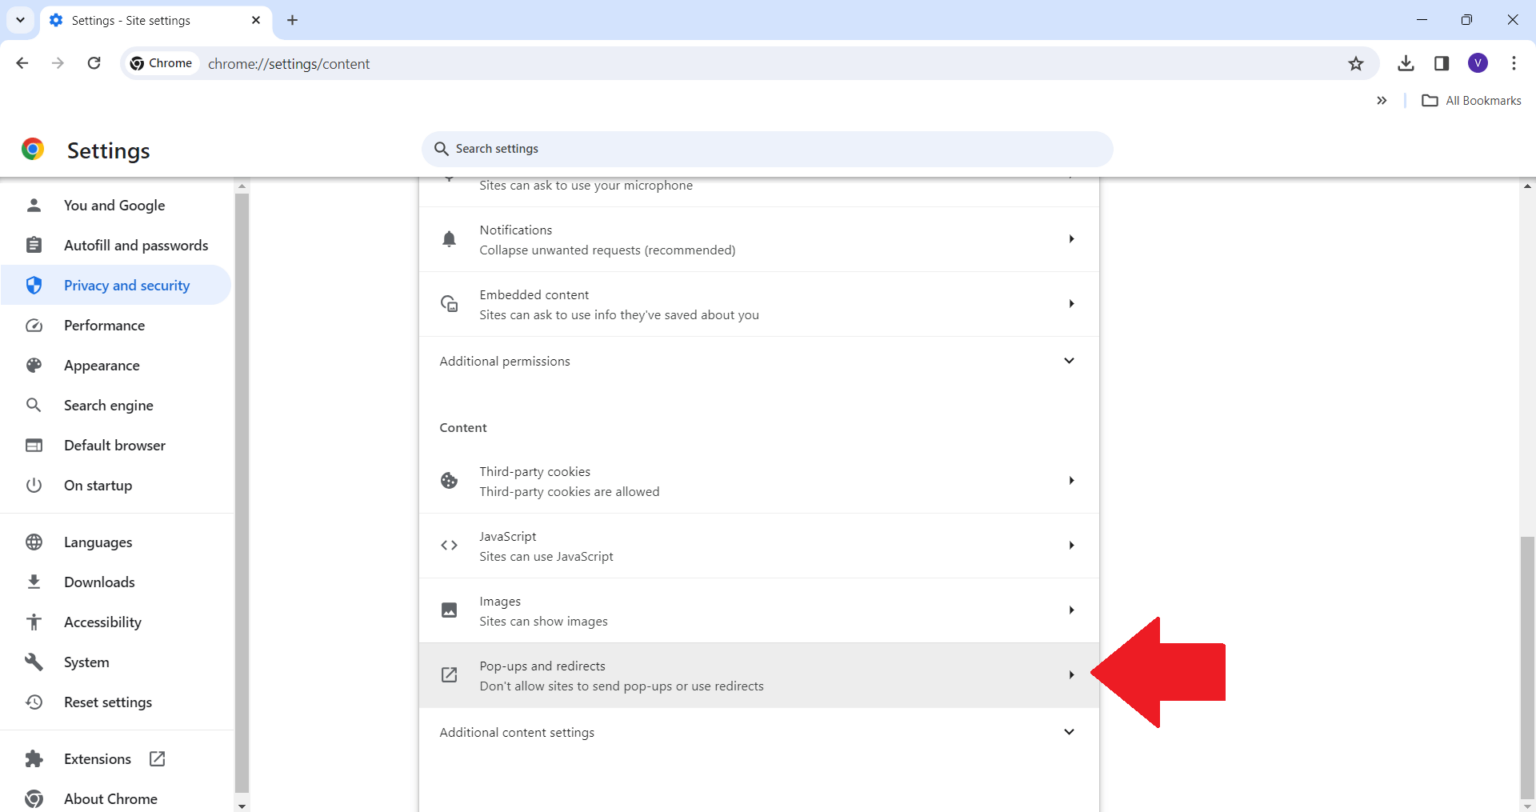
Task: Click the Third-party cookies icon
Action: pyautogui.click(x=448, y=480)
